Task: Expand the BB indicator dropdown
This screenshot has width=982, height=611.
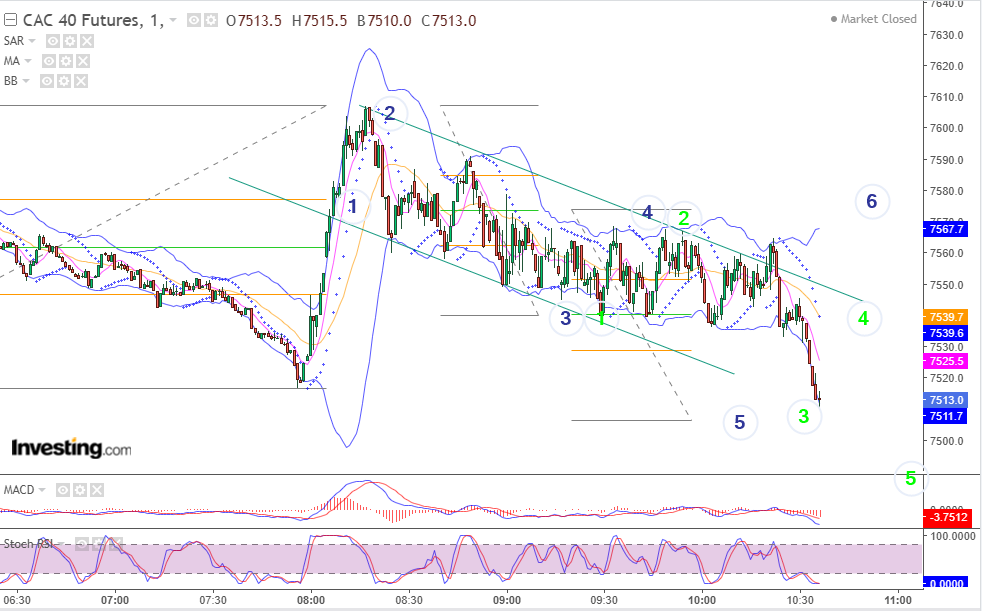Action: coord(26,81)
